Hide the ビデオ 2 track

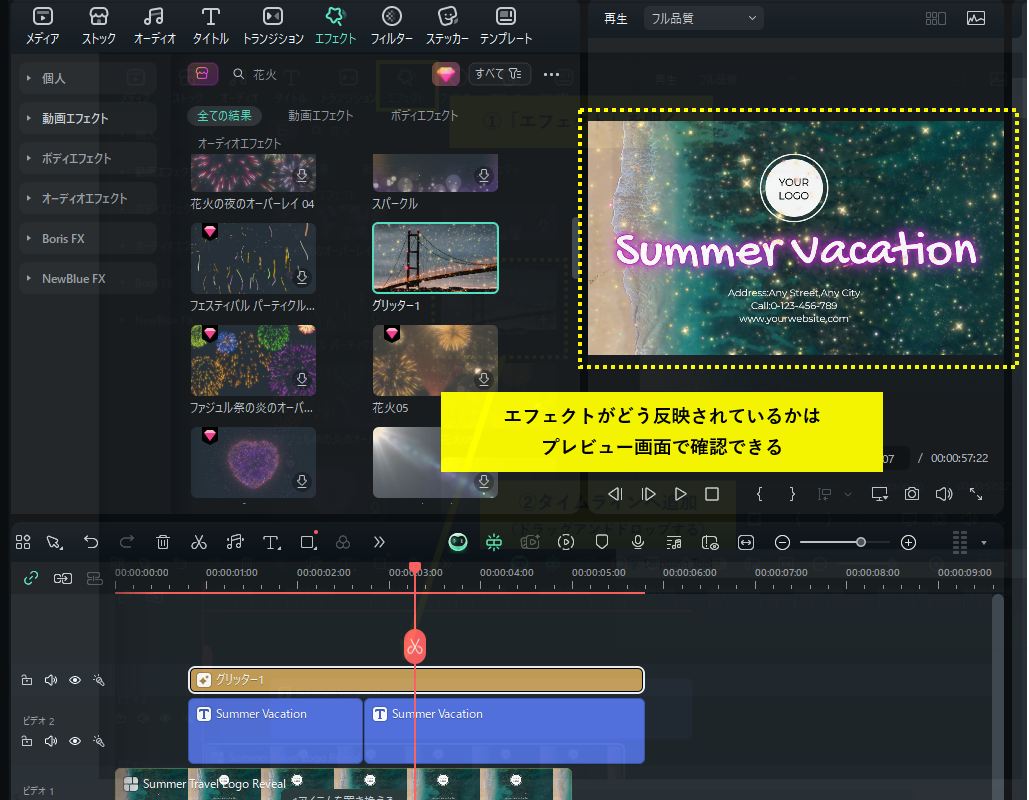click(x=75, y=741)
